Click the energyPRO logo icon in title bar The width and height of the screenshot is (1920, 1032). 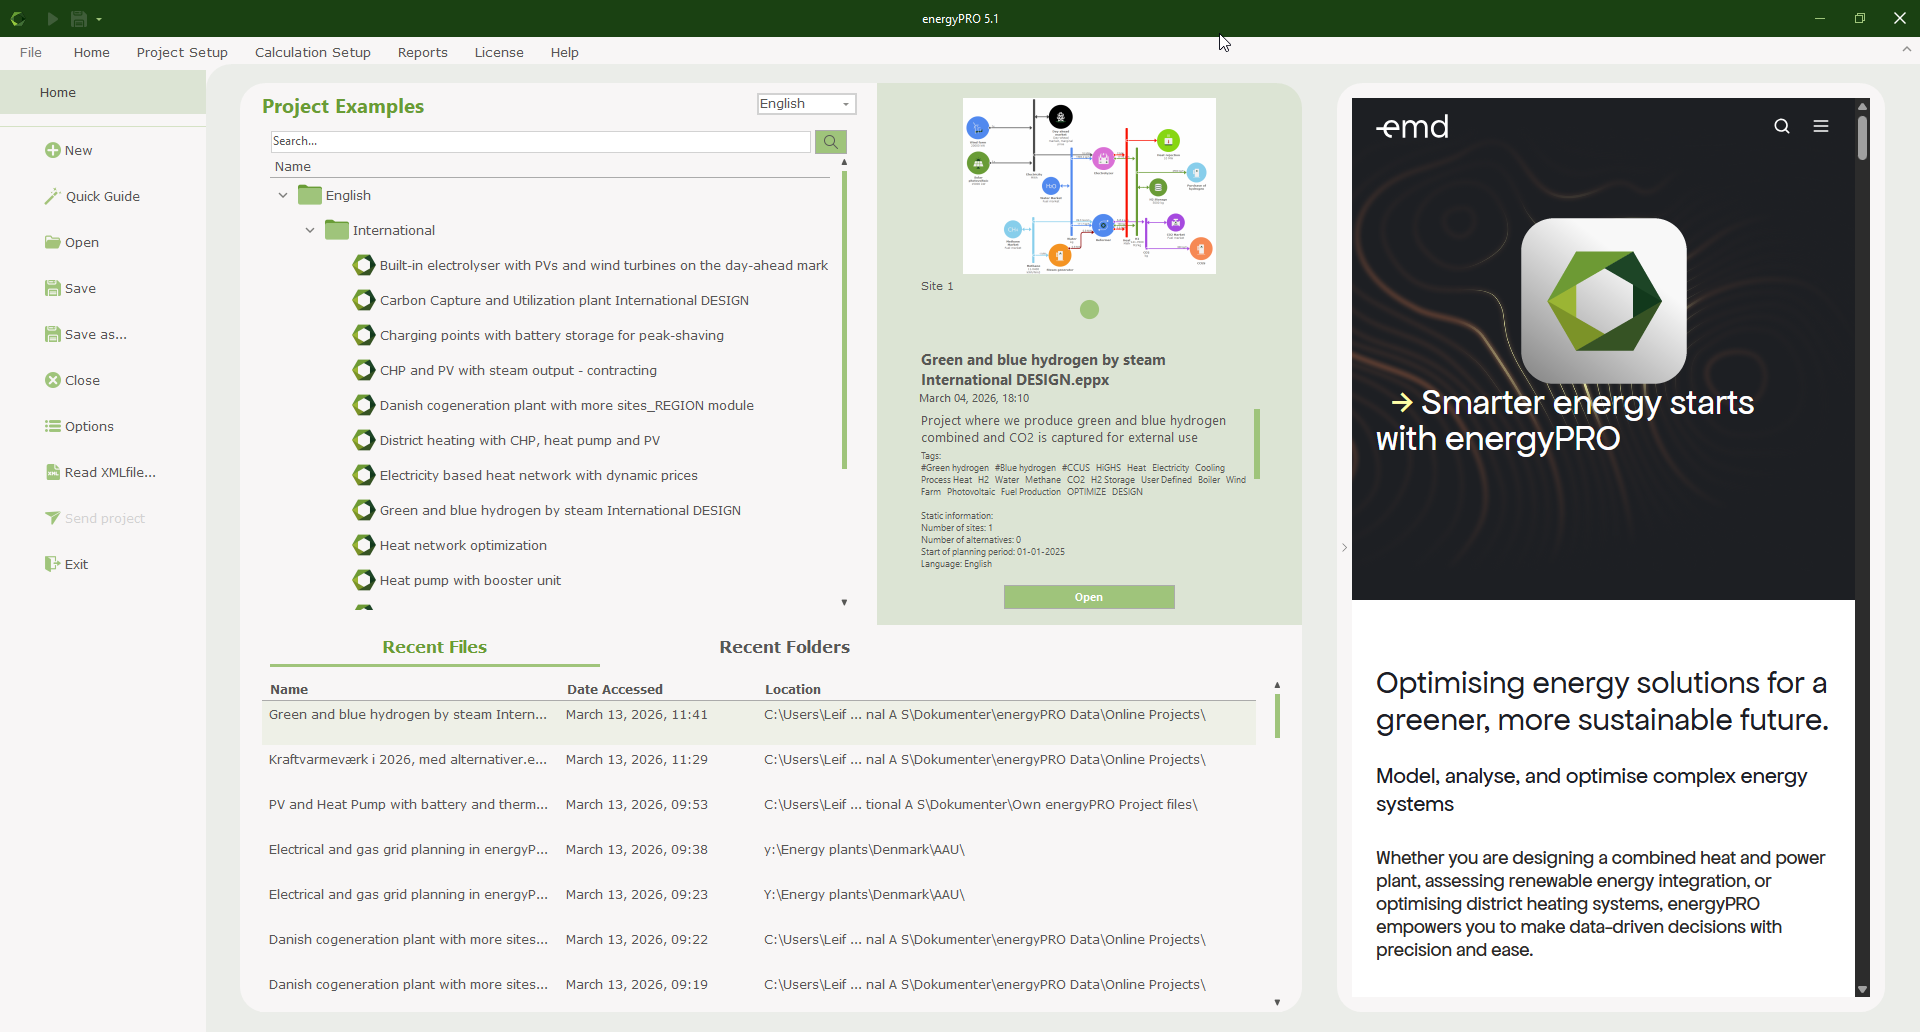18,18
